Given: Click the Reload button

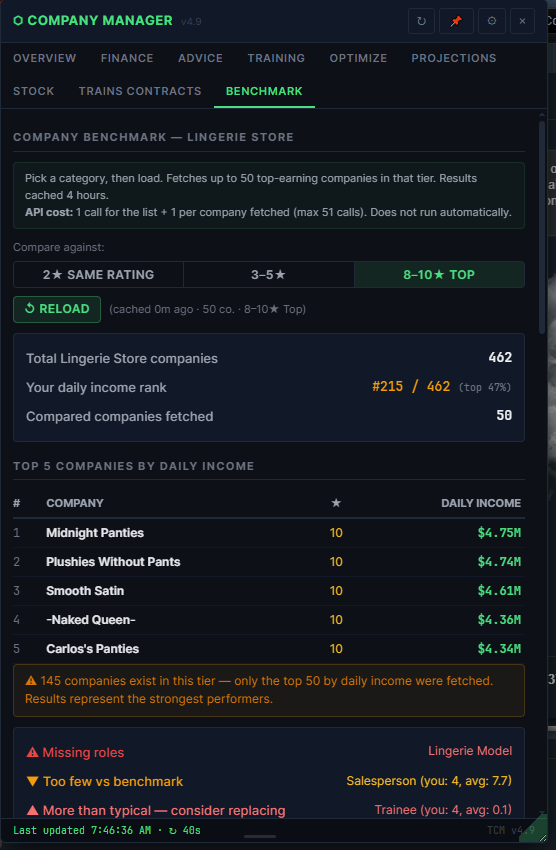Looking at the screenshot, I should (57, 309).
